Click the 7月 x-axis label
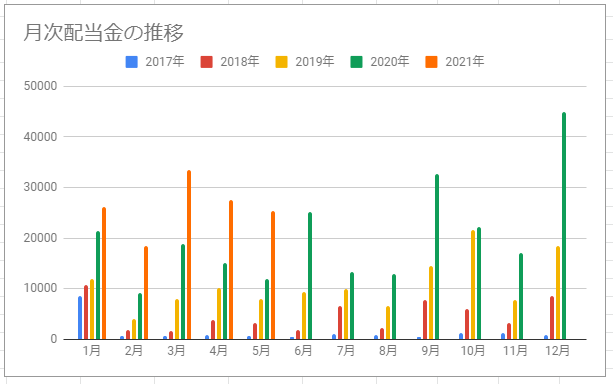The width and height of the screenshot is (613, 384). tap(346, 351)
